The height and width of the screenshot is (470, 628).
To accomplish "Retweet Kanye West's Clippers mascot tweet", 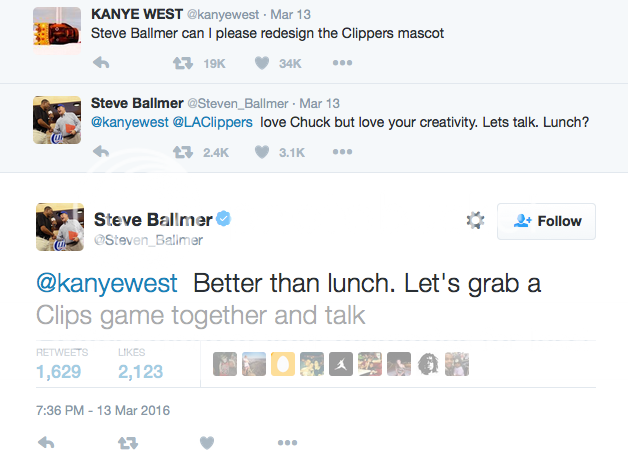I will (x=183, y=63).
